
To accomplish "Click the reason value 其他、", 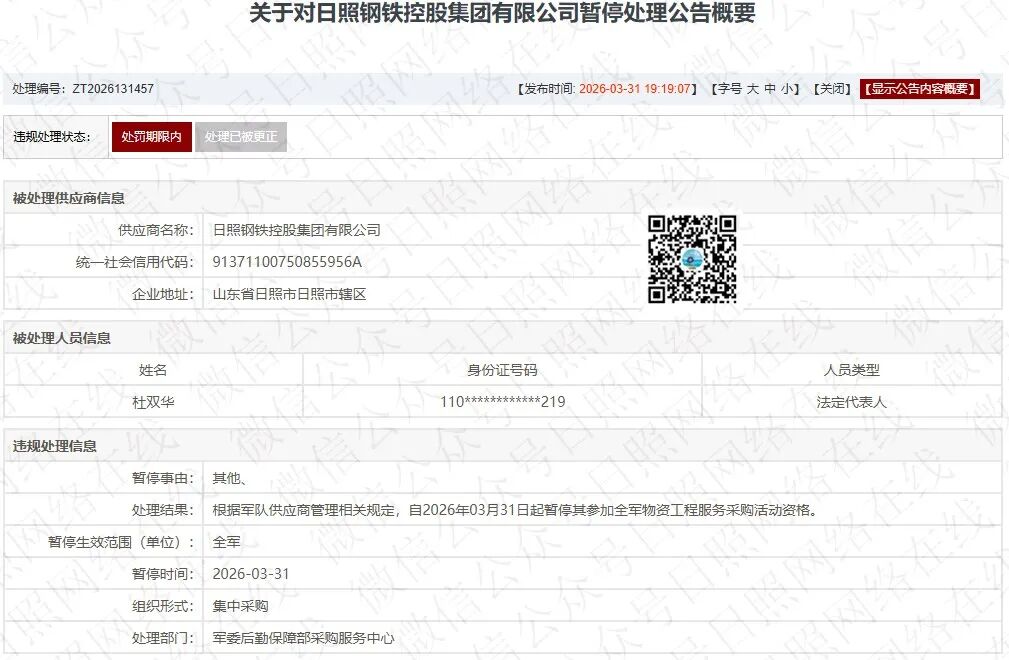I will [230, 478].
